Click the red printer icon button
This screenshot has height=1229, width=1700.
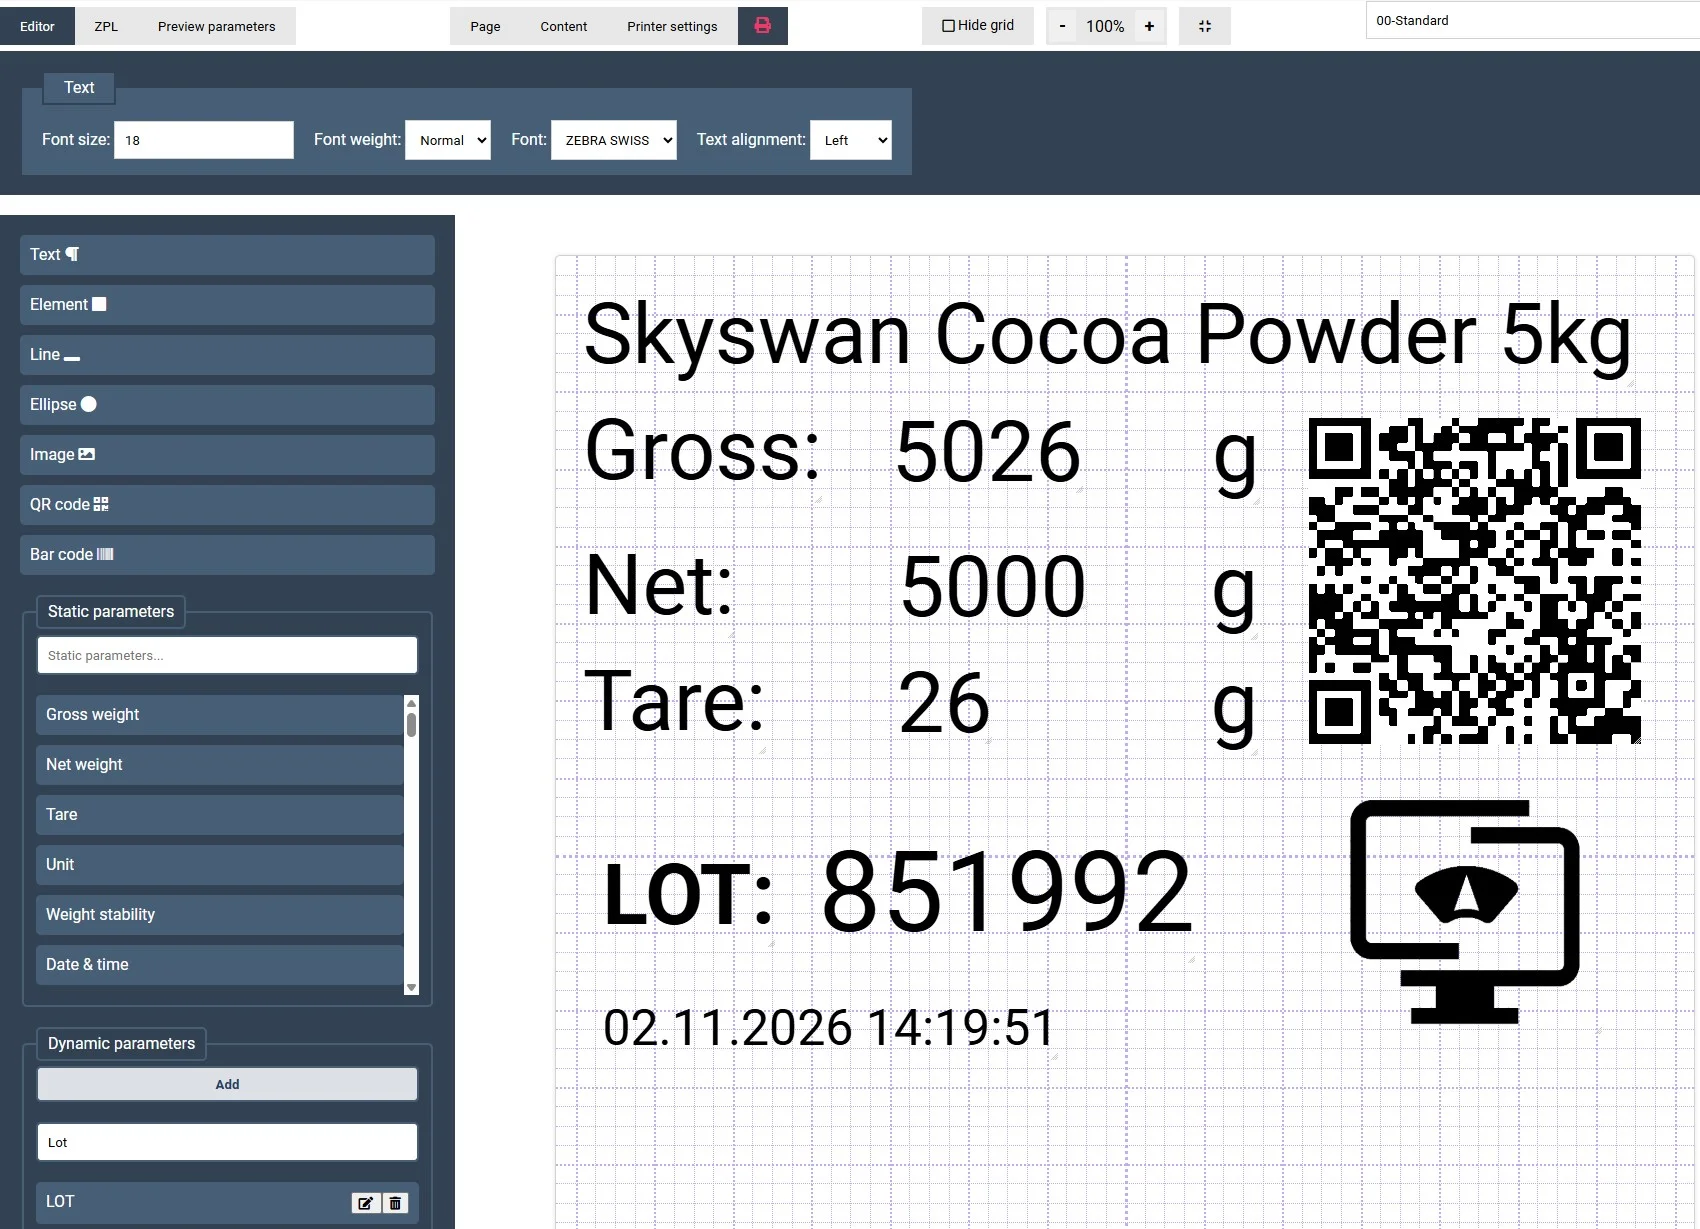point(762,26)
